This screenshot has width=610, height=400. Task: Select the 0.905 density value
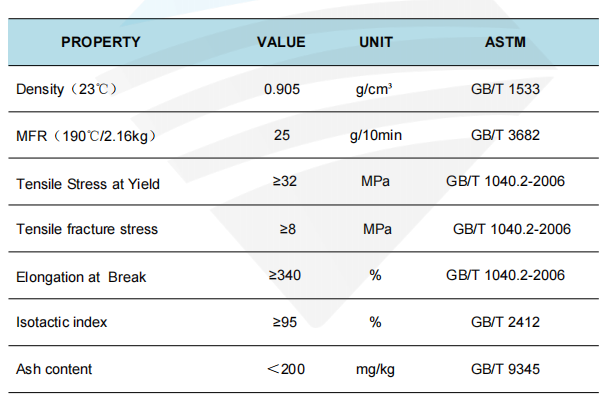pyautogui.click(x=282, y=89)
